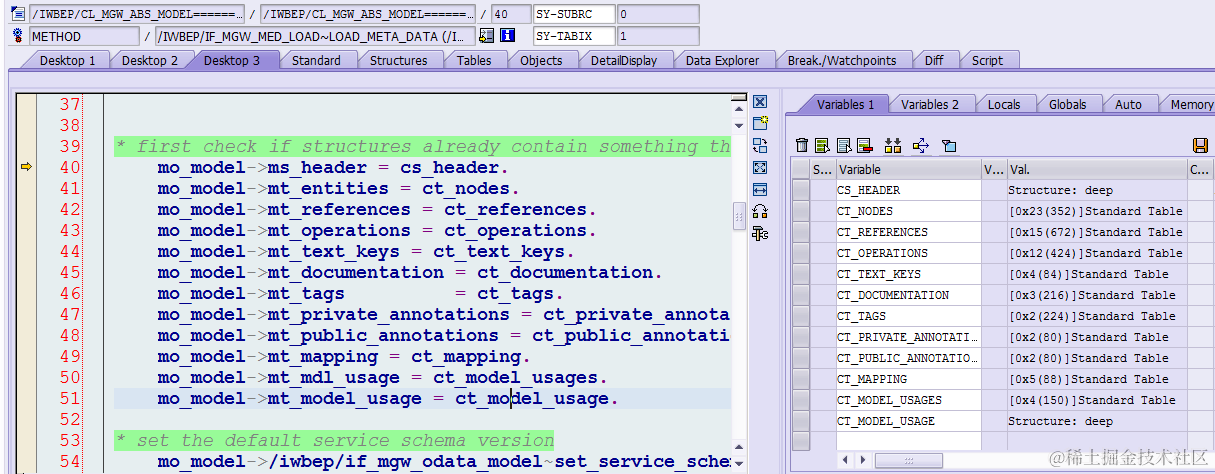Image resolution: width=1215 pixels, height=474 pixels.
Task: Open the DetailDisplay tab
Action: point(624,60)
